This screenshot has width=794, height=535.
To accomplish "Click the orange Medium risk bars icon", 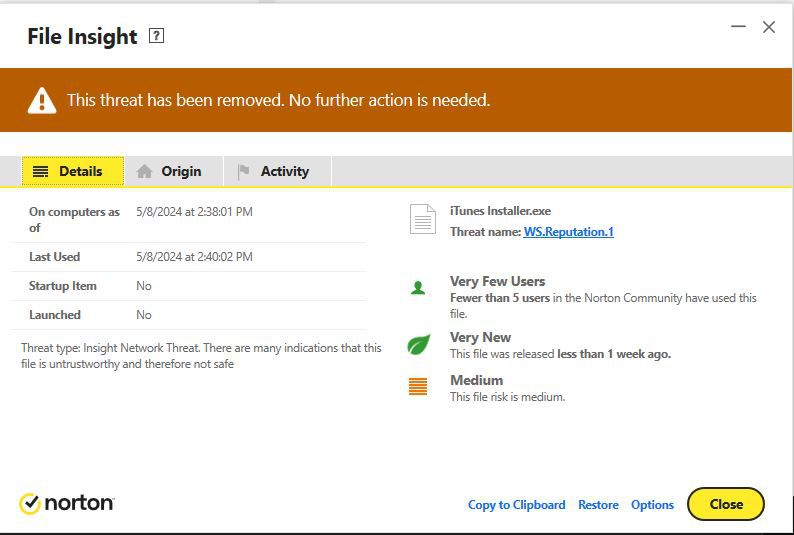I will tap(418, 387).
